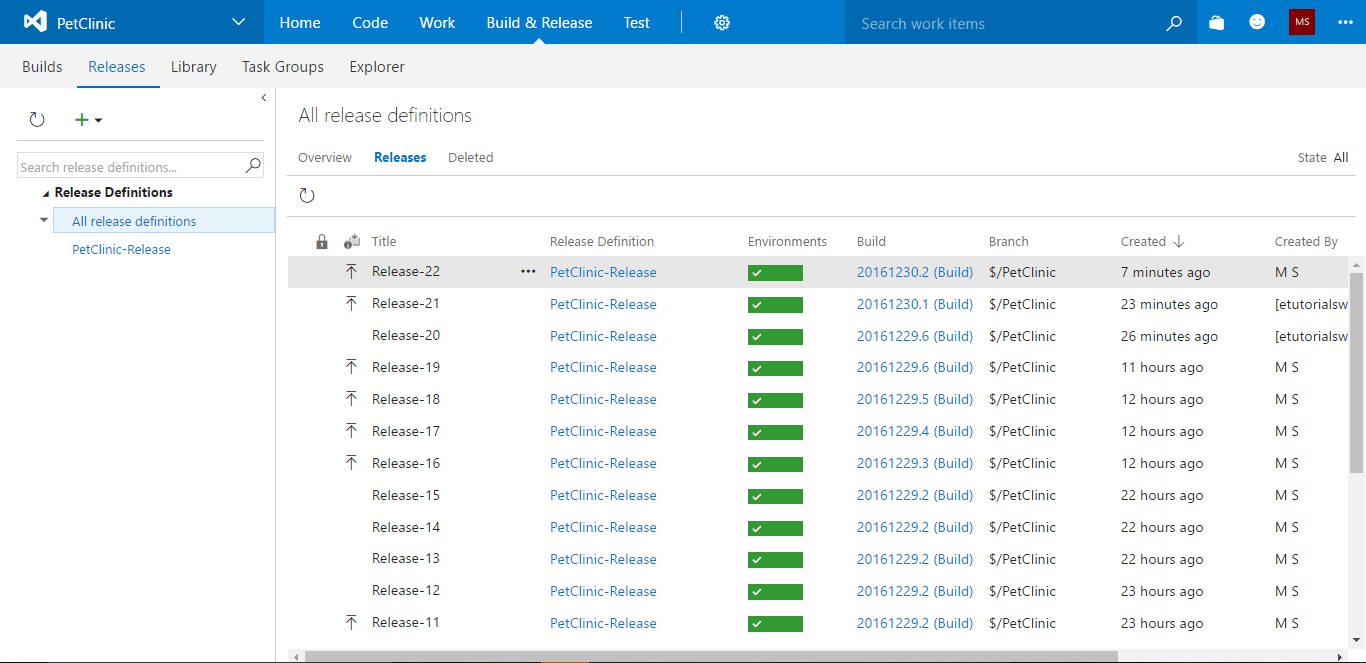Click the upload arrow icon for Release-11

[351, 622]
